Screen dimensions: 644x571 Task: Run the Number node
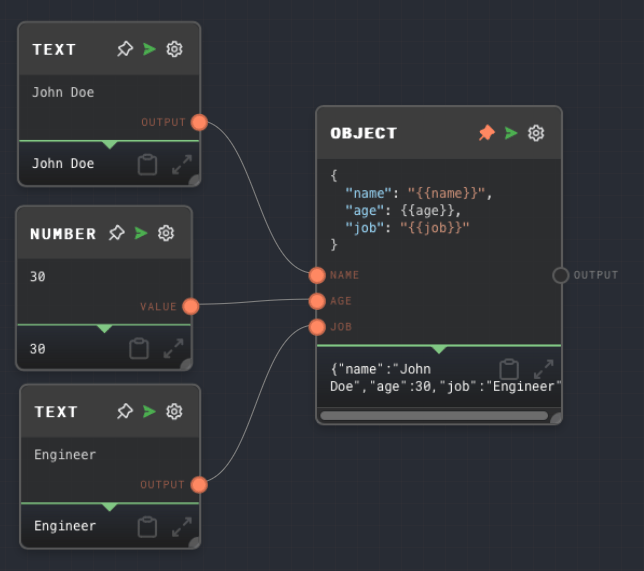pos(141,233)
